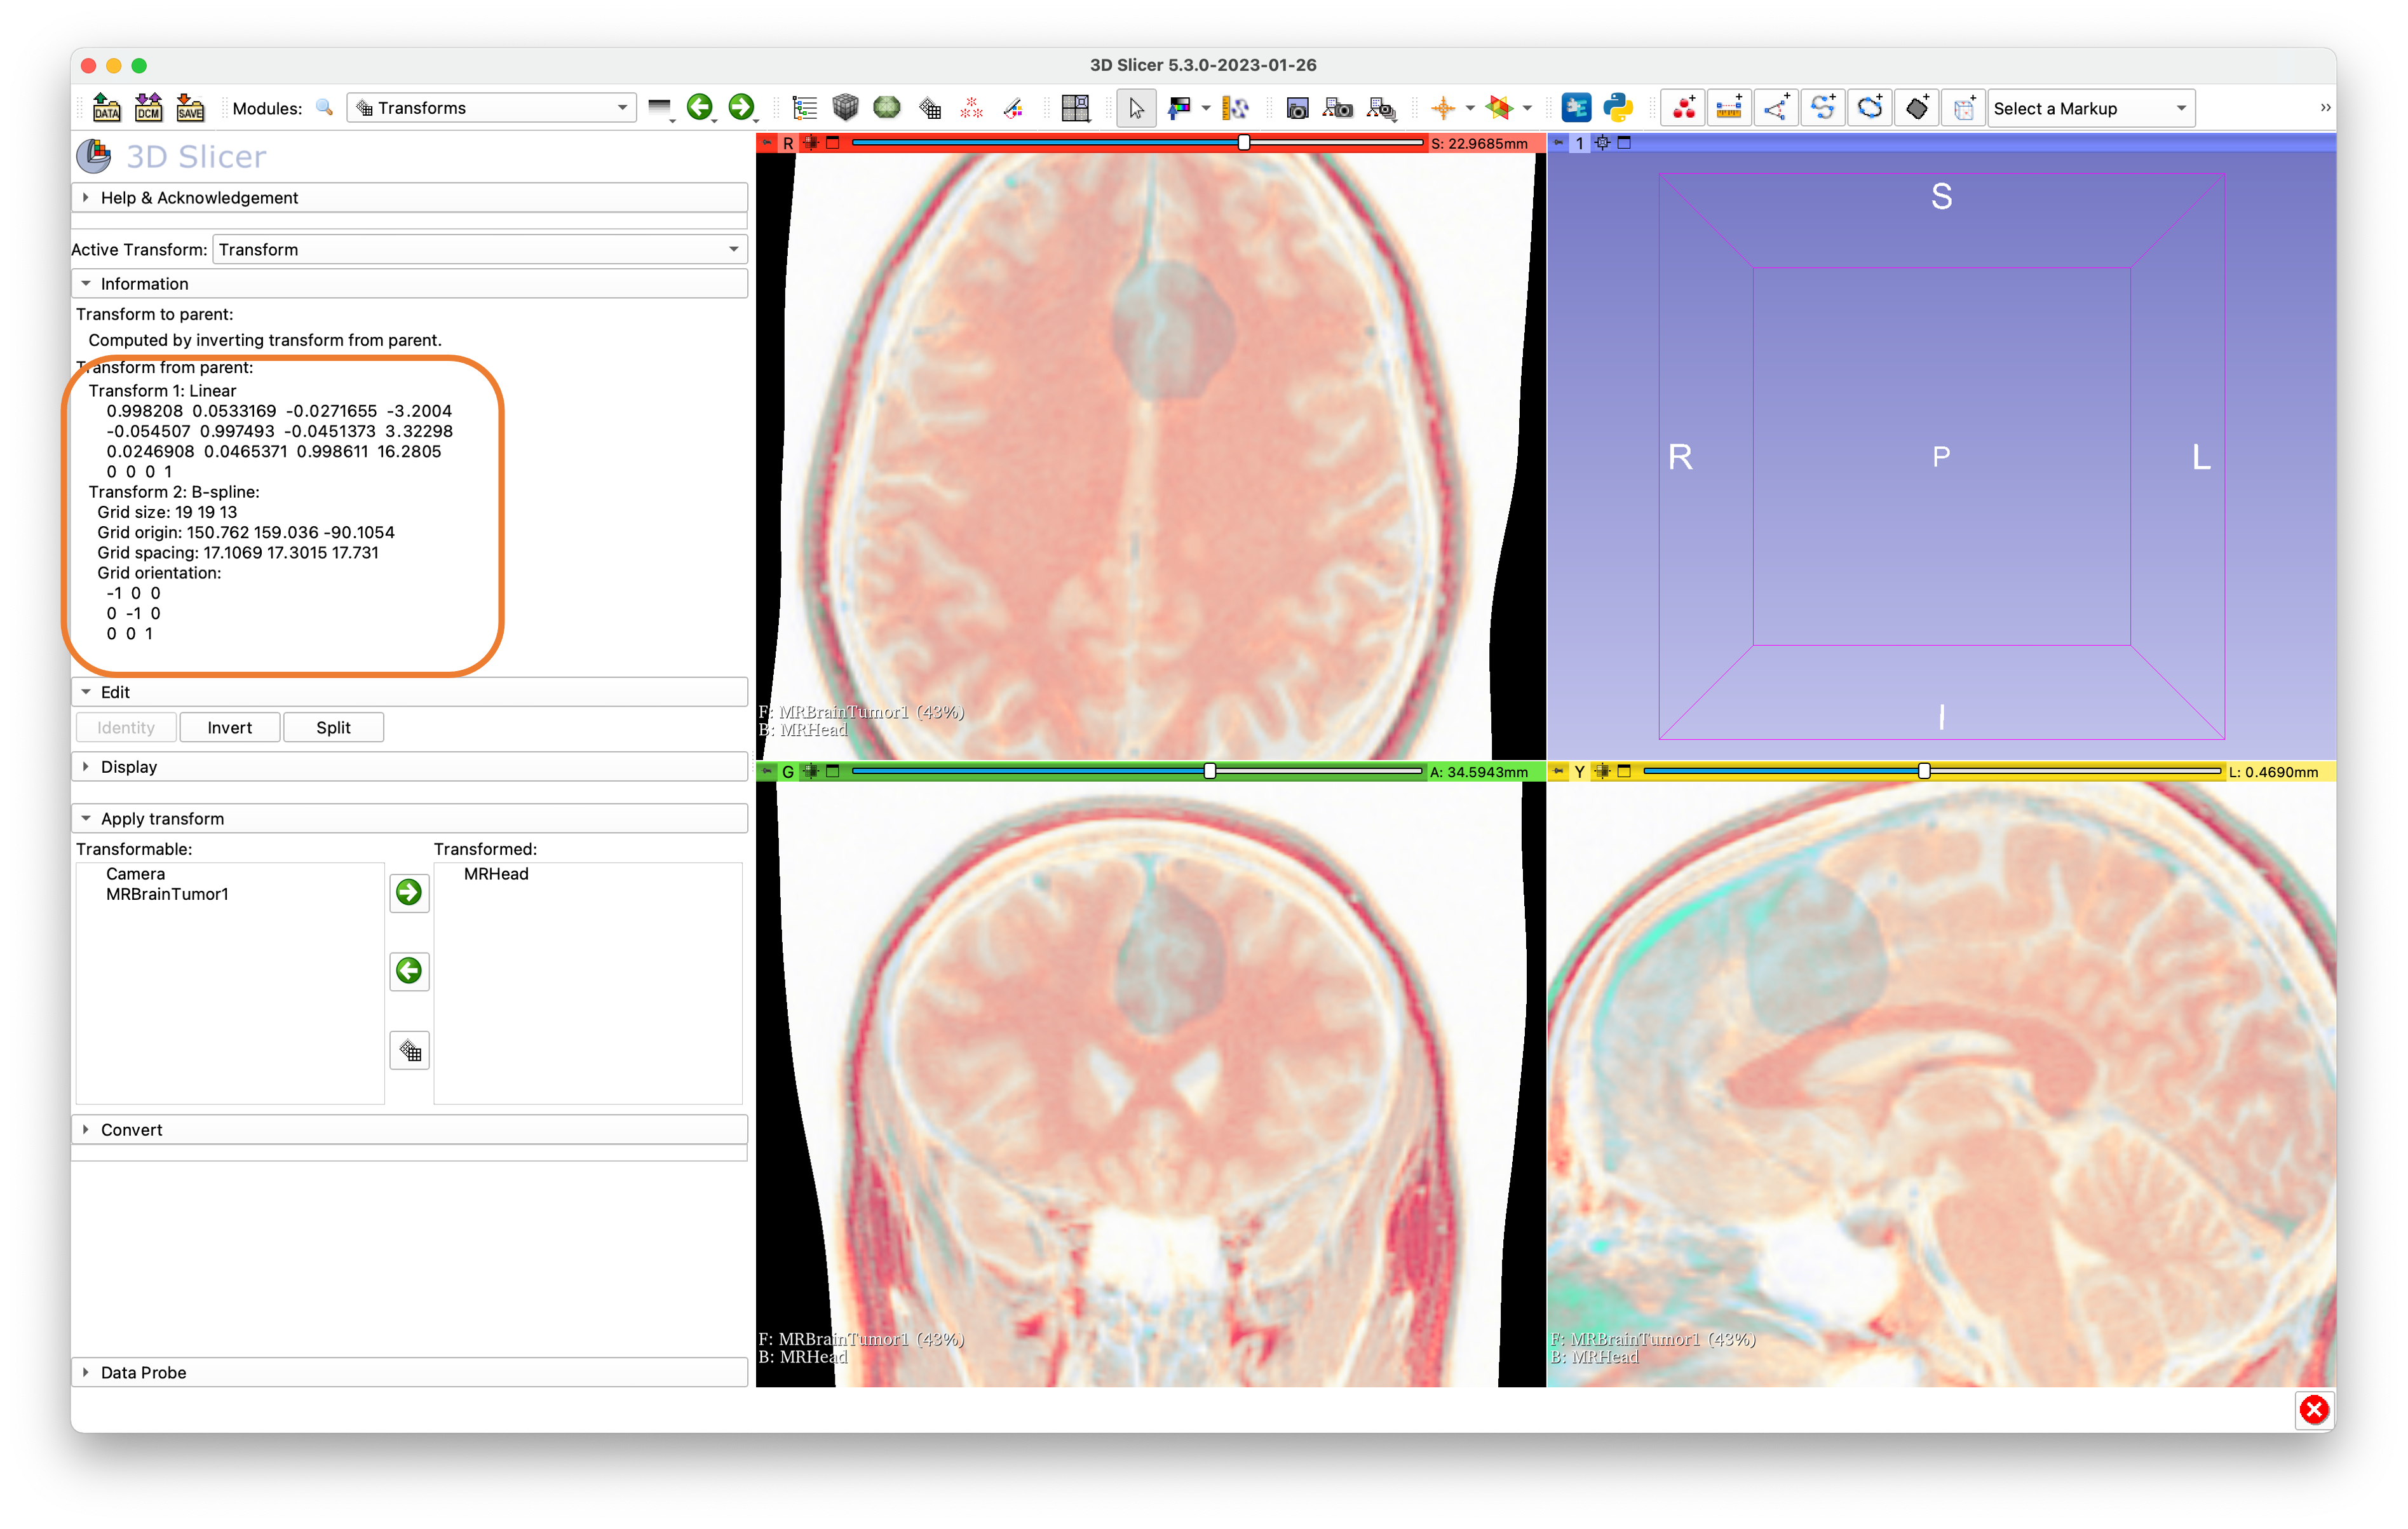Image resolution: width=2408 pixels, height=1529 pixels.
Task: Click the SAVE data icon
Action: click(190, 108)
